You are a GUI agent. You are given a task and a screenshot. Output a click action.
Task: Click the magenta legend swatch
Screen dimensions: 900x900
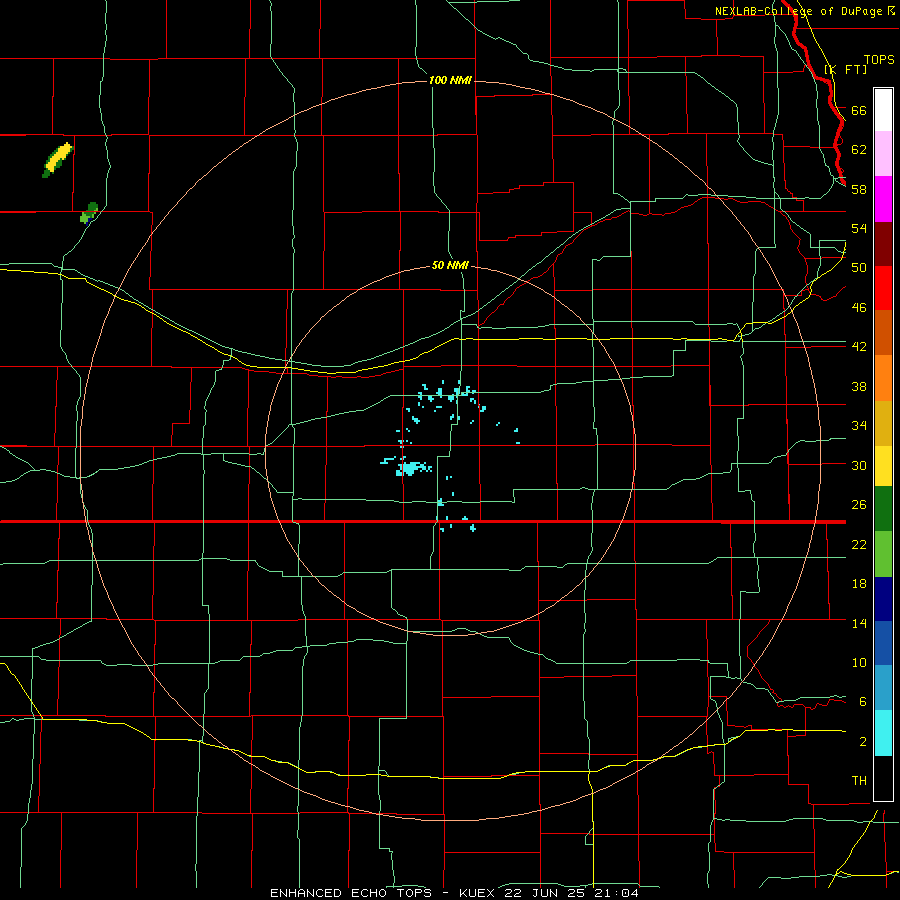tap(883, 199)
